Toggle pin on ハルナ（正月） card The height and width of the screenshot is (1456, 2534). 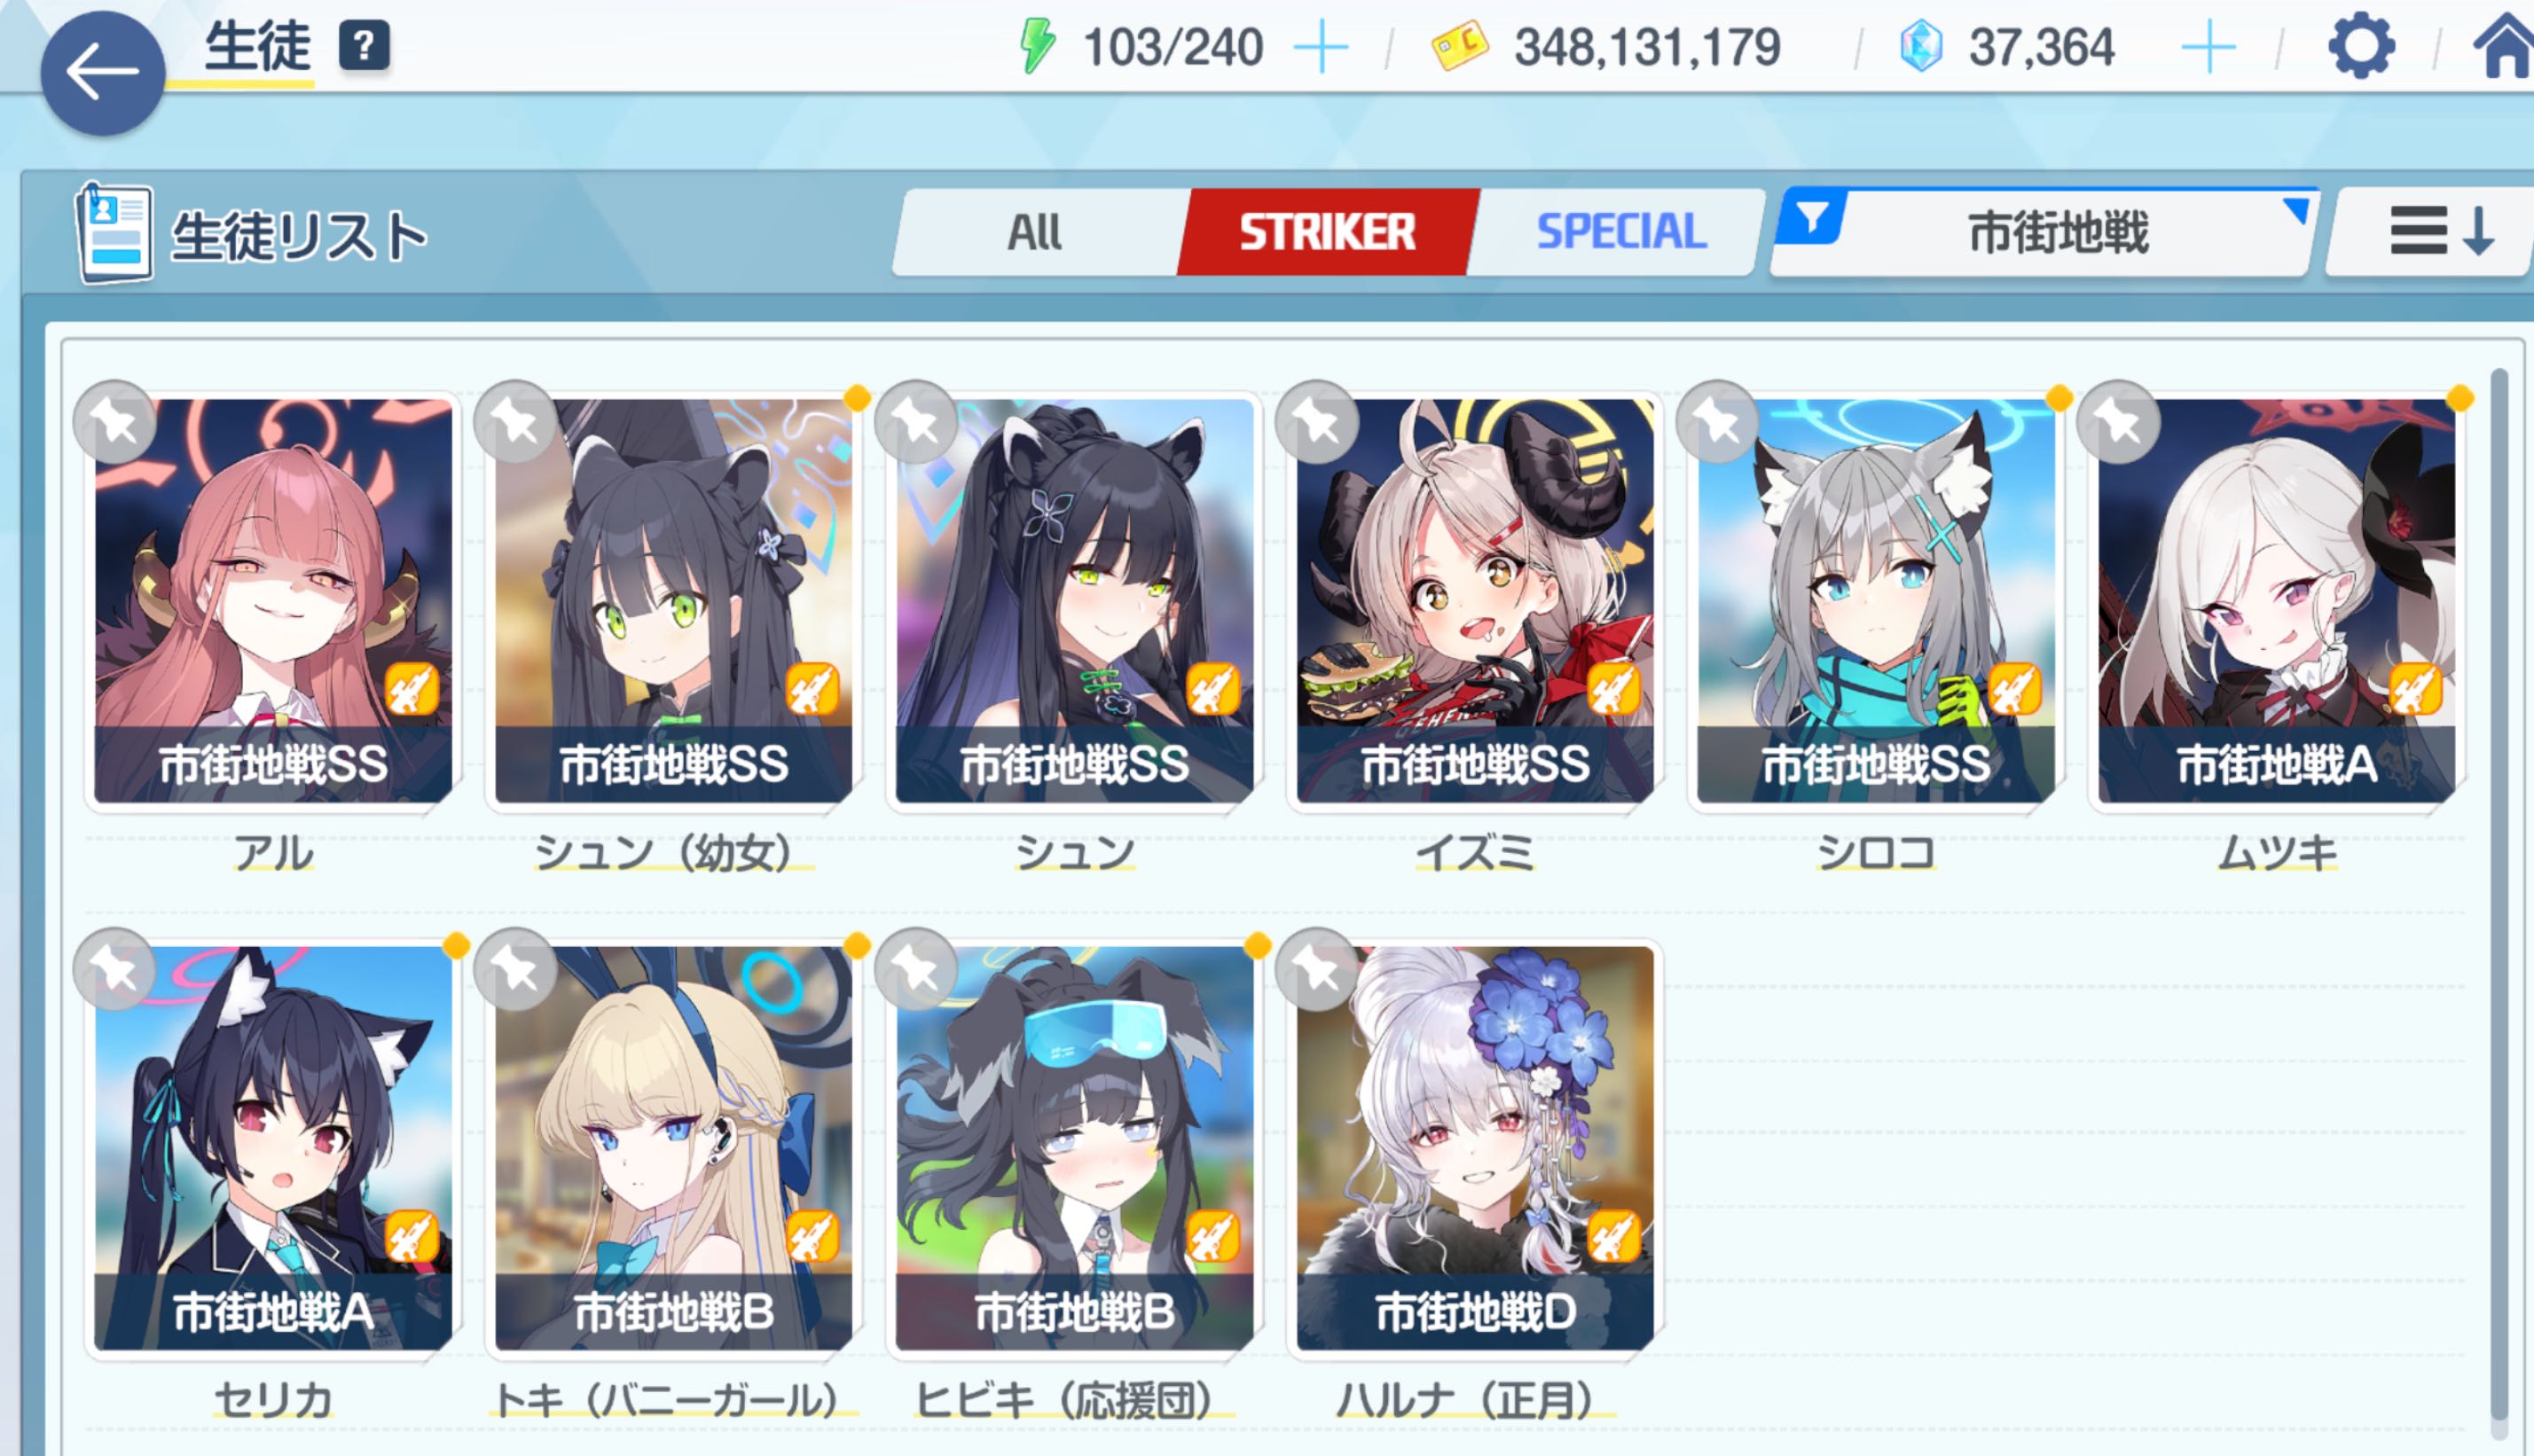pyautogui.click(x=1318, y=969)
